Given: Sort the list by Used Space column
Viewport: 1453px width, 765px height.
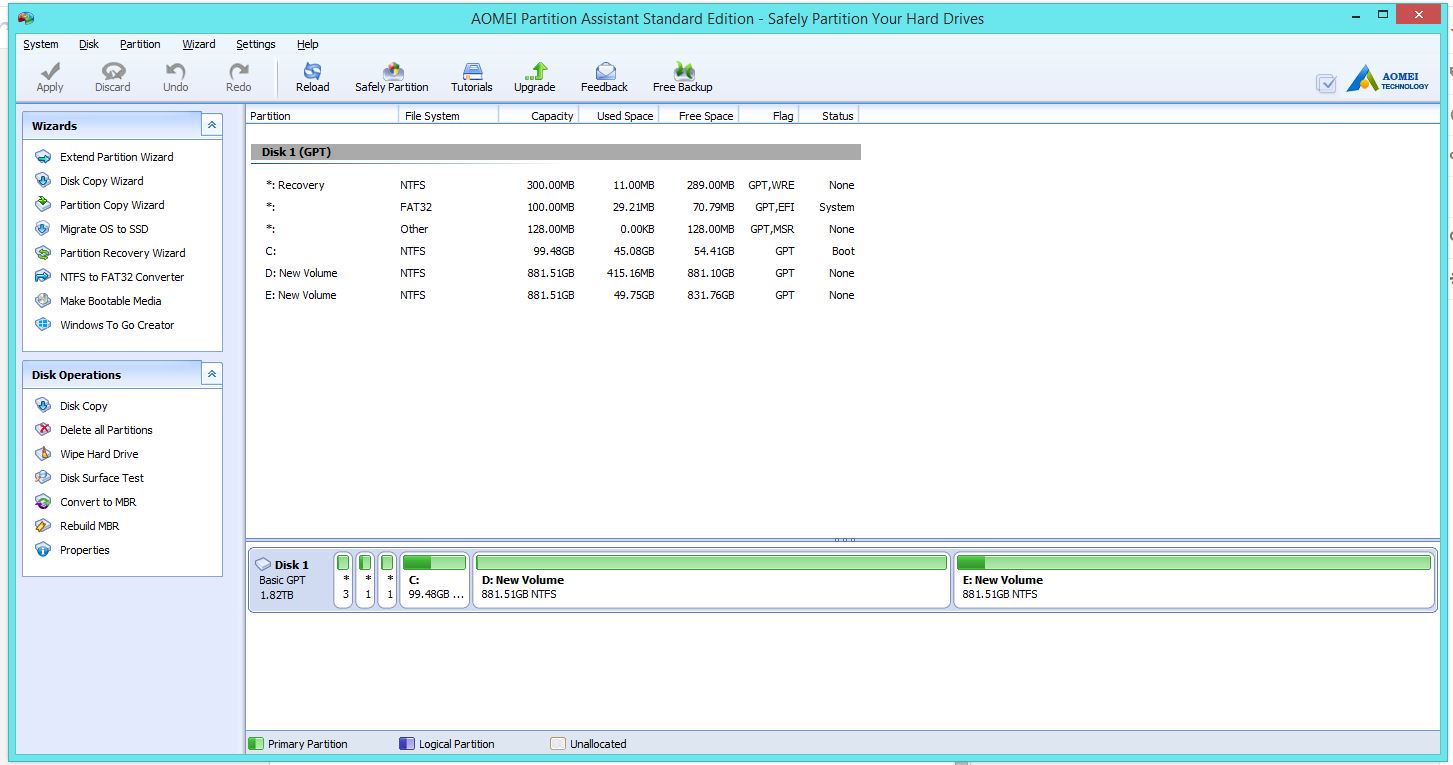Looking at the screenshot, I should [618, 116].
